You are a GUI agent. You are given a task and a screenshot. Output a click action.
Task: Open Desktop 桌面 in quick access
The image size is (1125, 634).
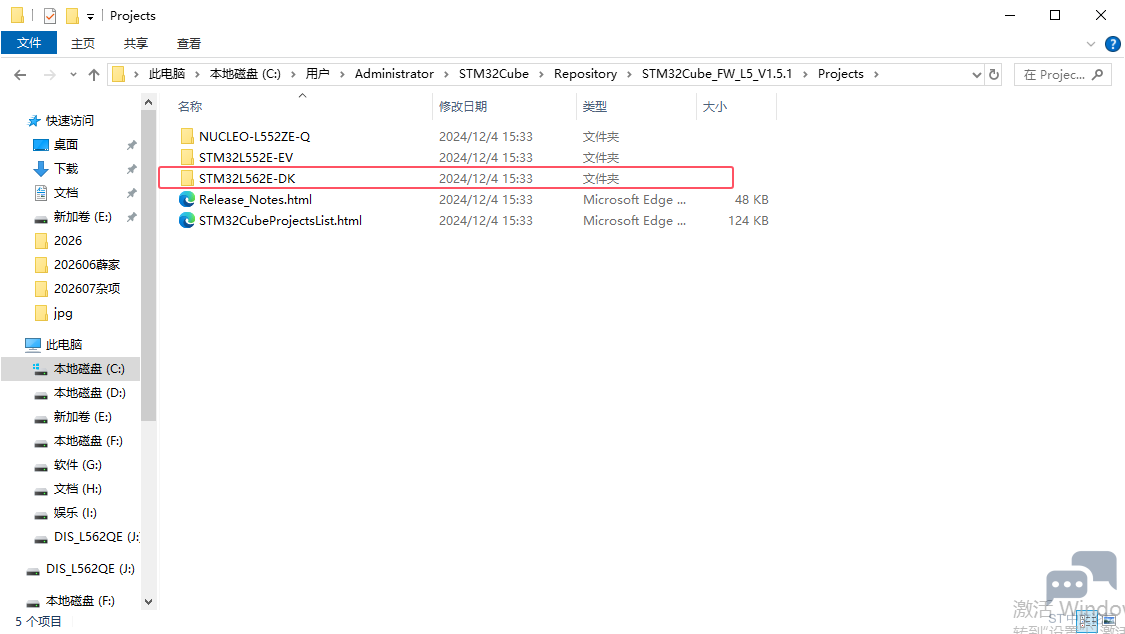pos(66,145)
